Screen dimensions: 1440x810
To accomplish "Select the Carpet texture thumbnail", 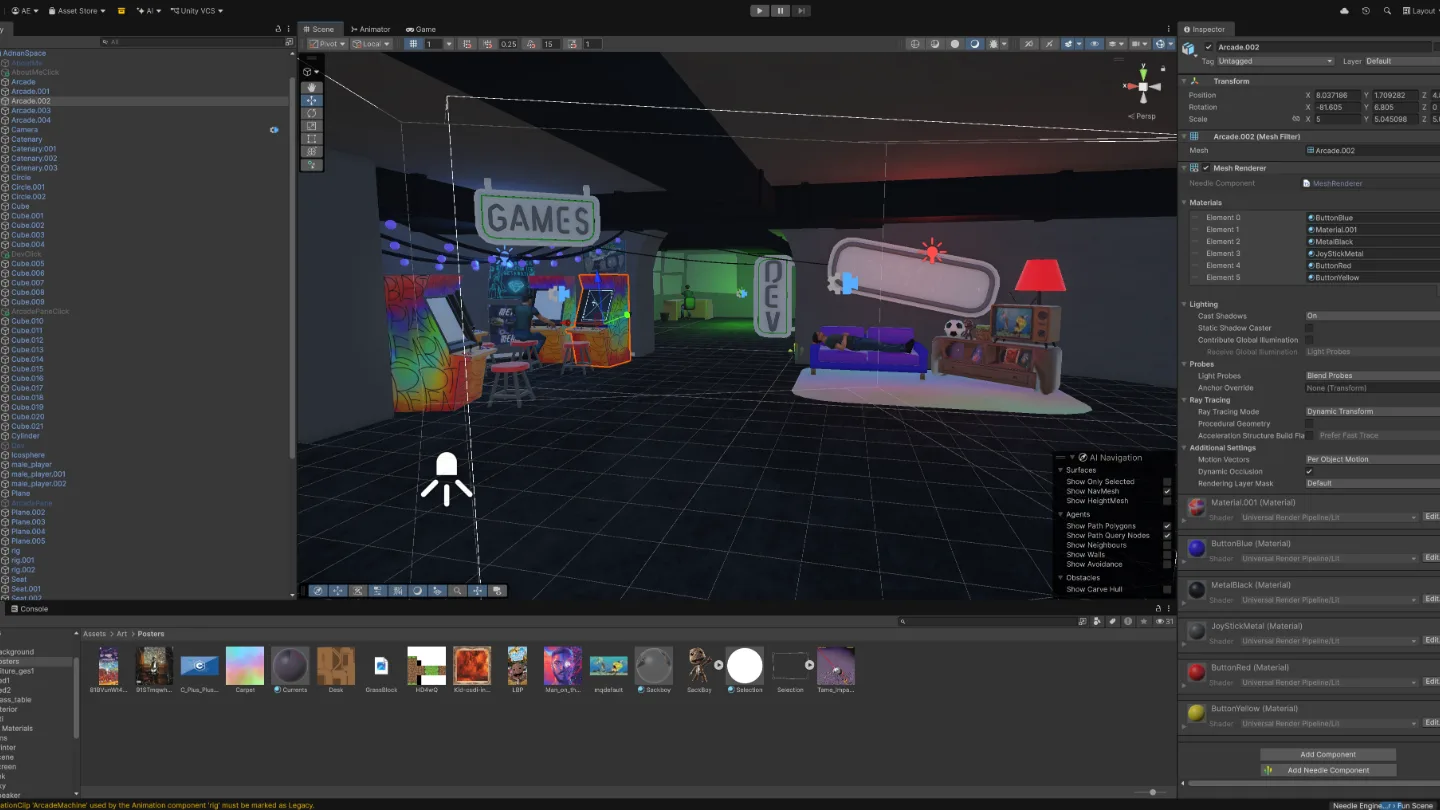I will (245, 666).
